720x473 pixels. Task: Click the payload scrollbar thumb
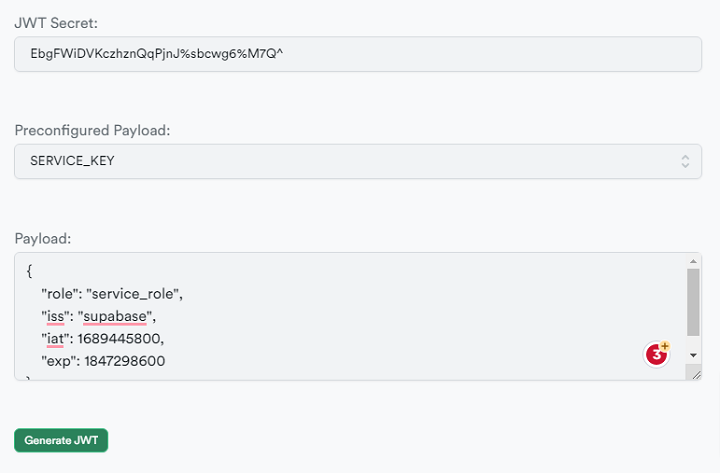click(693, 302)
